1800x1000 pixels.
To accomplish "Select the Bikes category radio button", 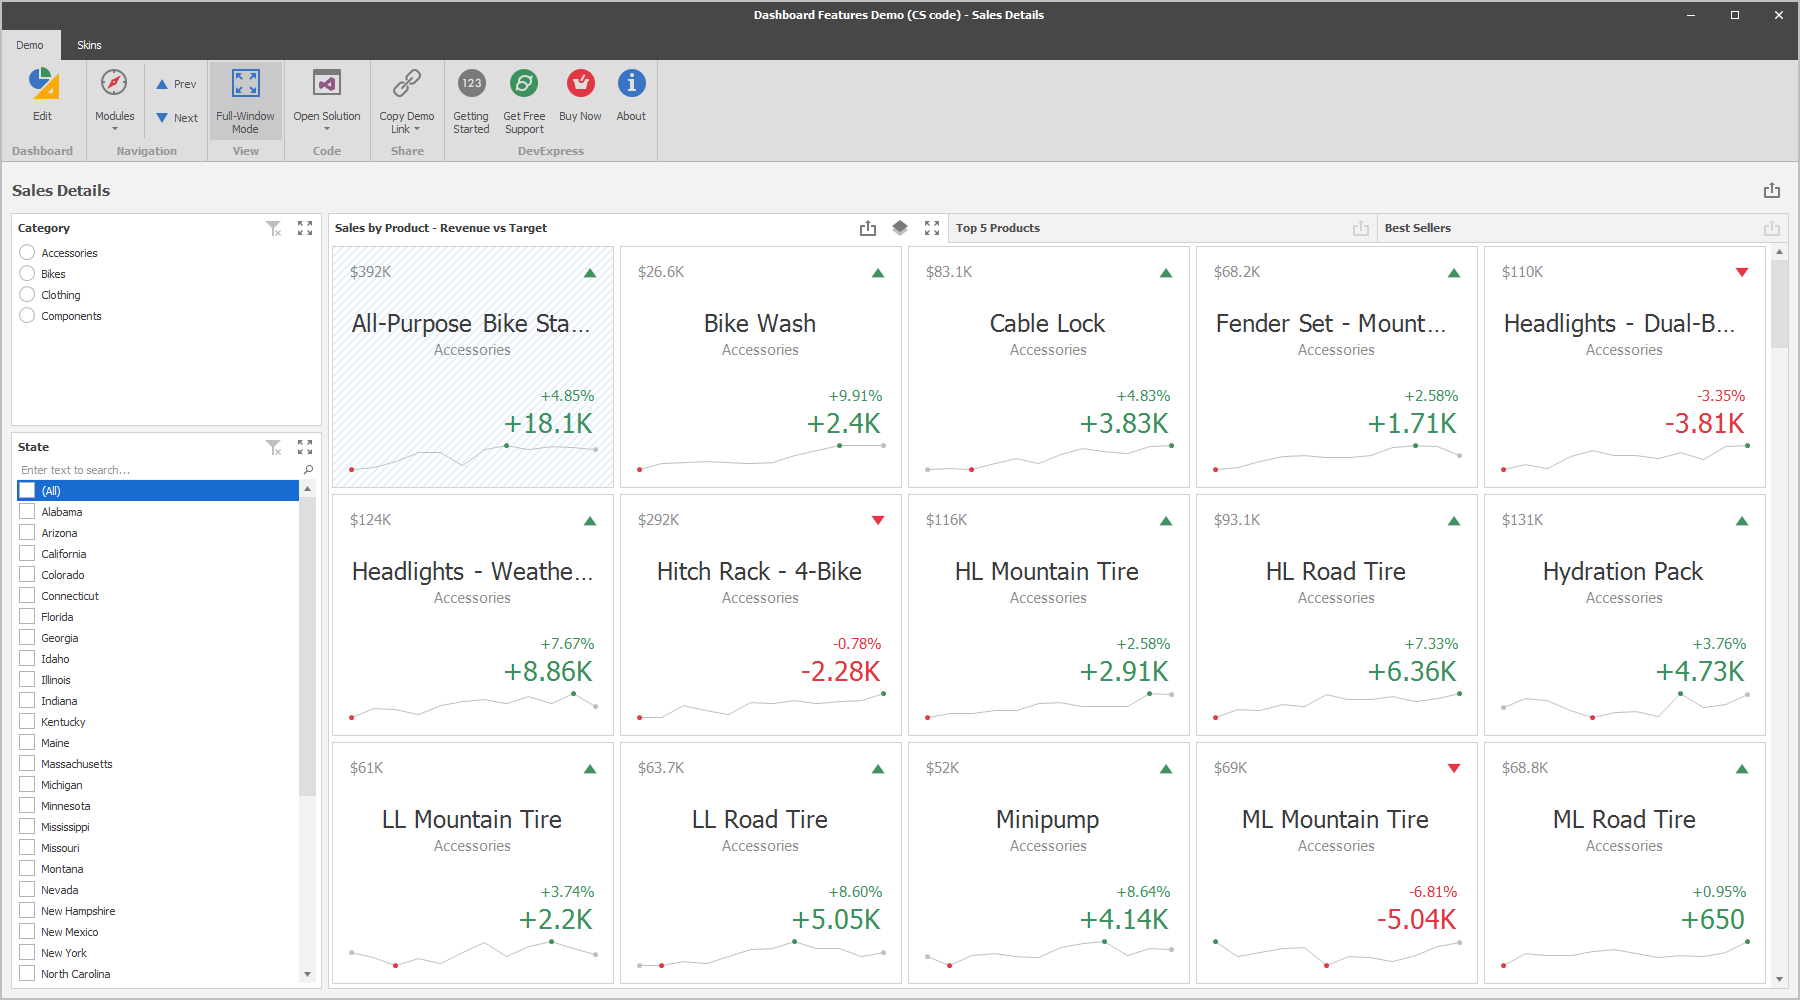I will click(x=28, y=274).
